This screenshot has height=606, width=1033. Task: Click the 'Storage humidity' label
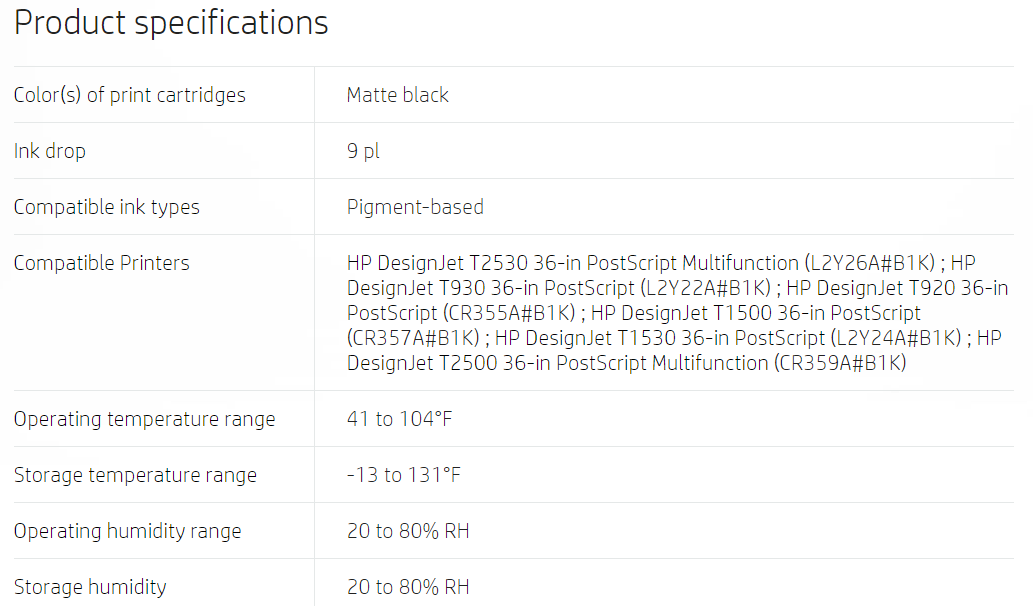90,587
